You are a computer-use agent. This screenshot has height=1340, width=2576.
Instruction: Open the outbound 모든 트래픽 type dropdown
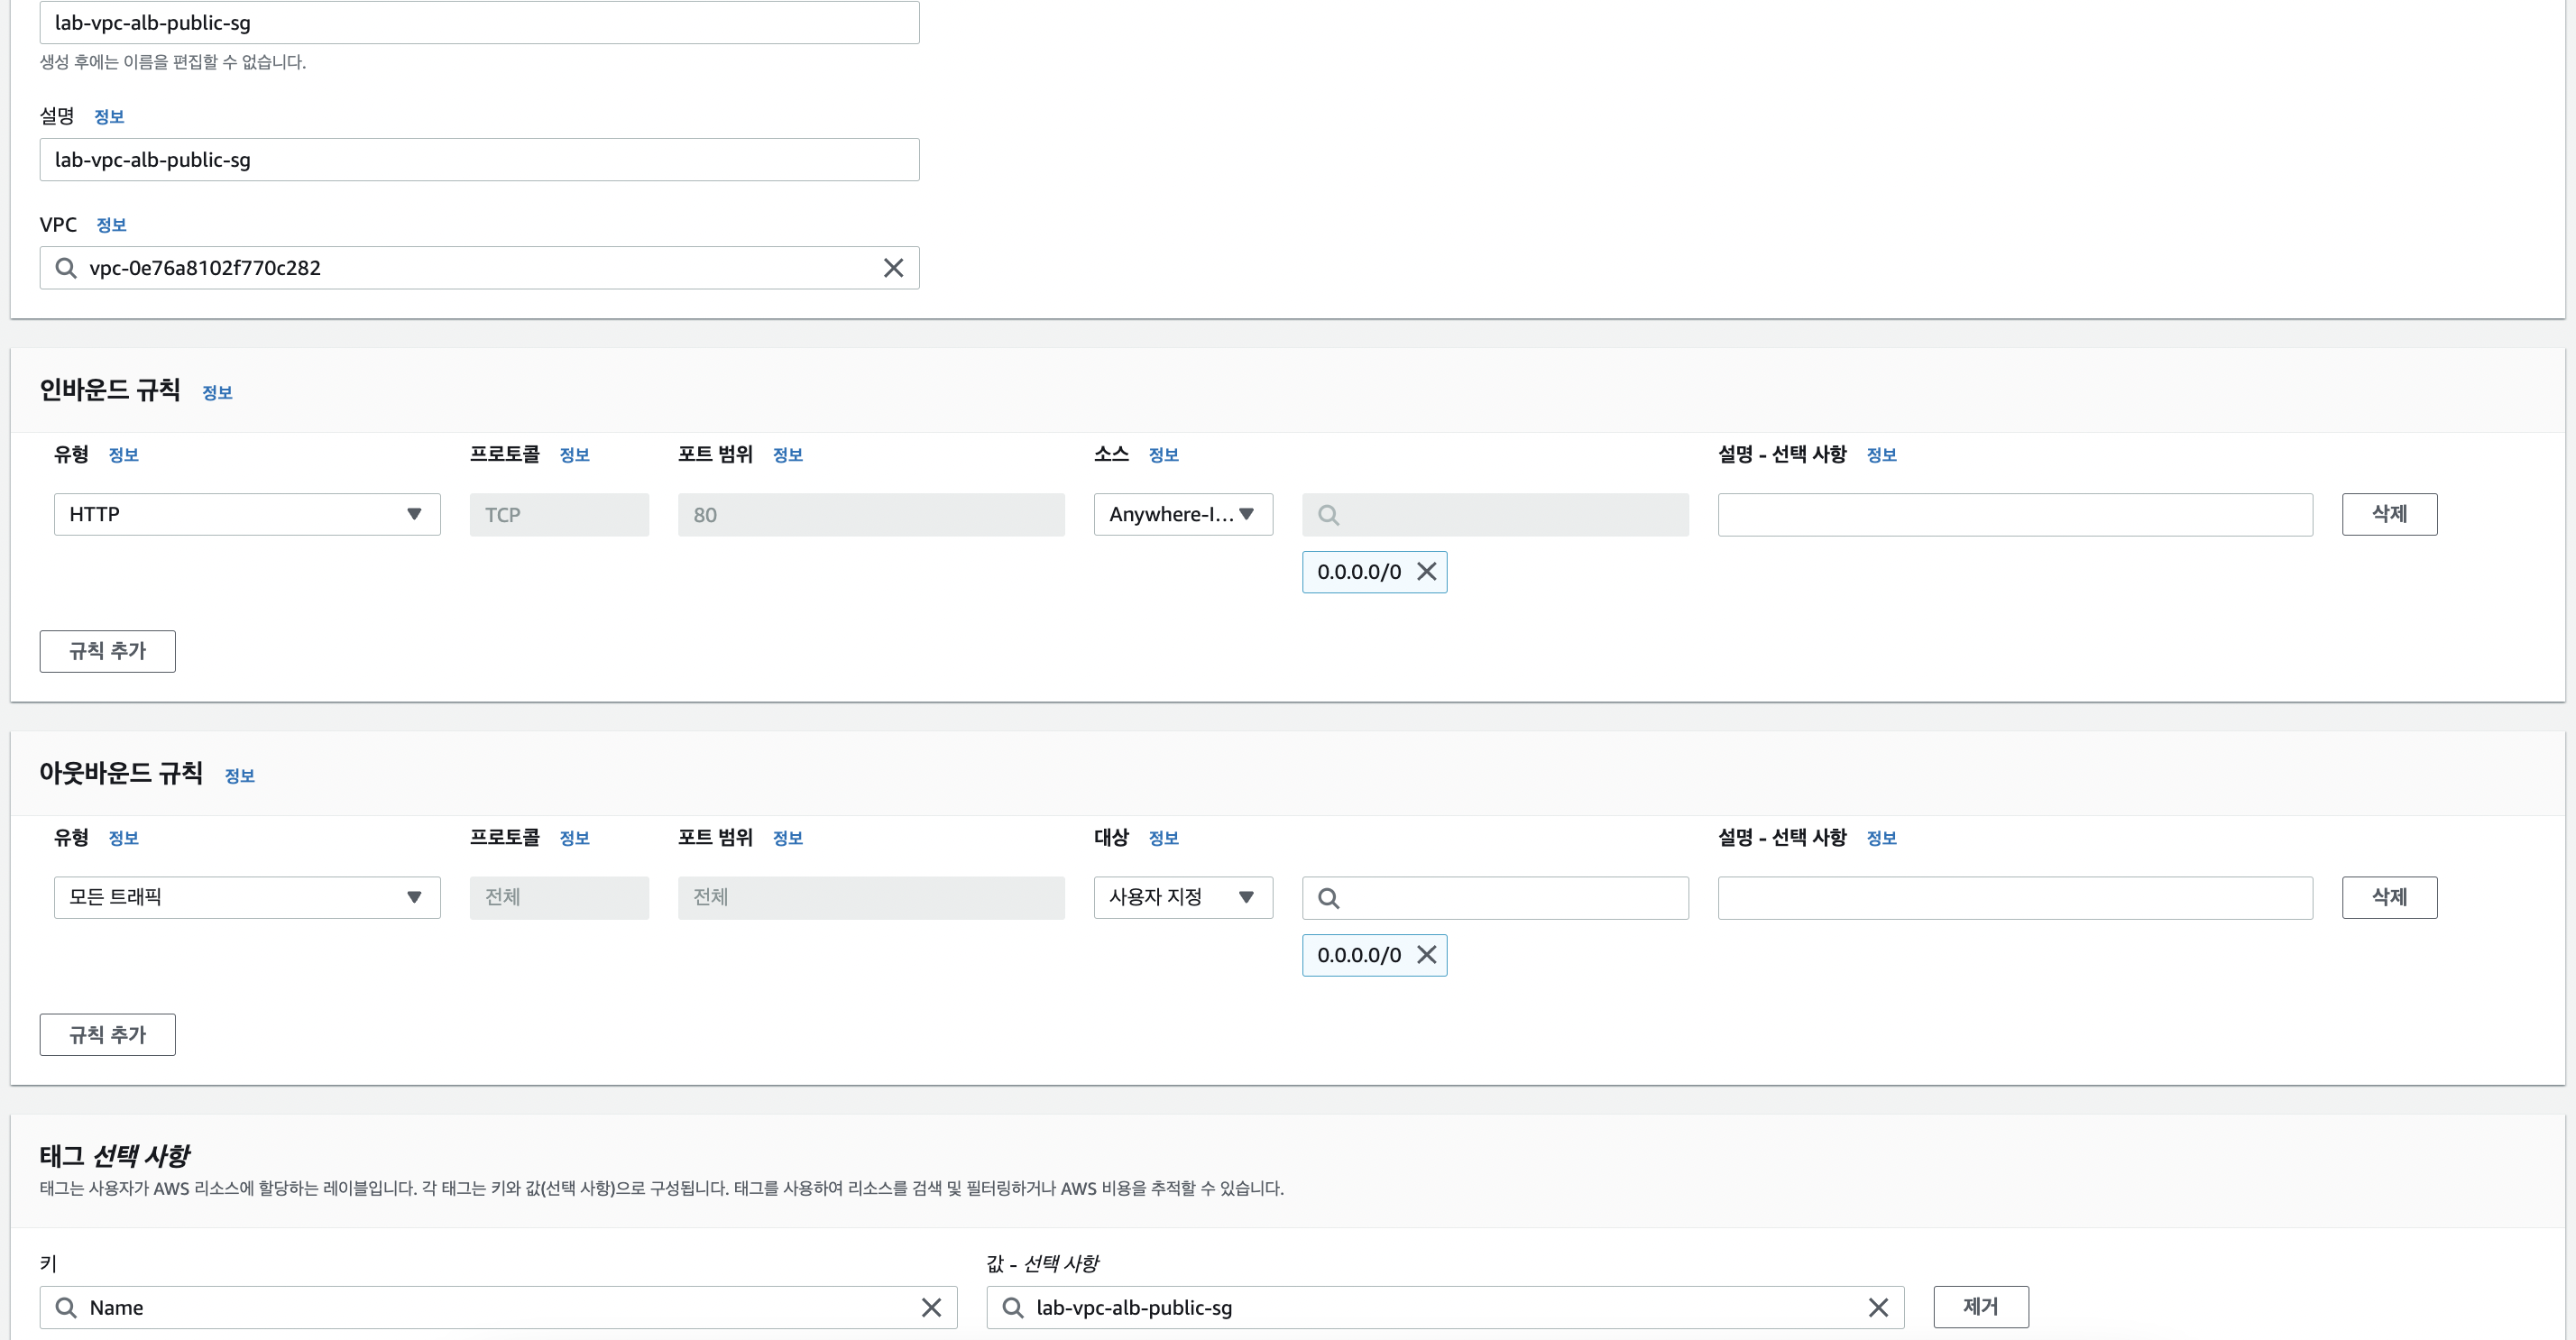[247, 897]
